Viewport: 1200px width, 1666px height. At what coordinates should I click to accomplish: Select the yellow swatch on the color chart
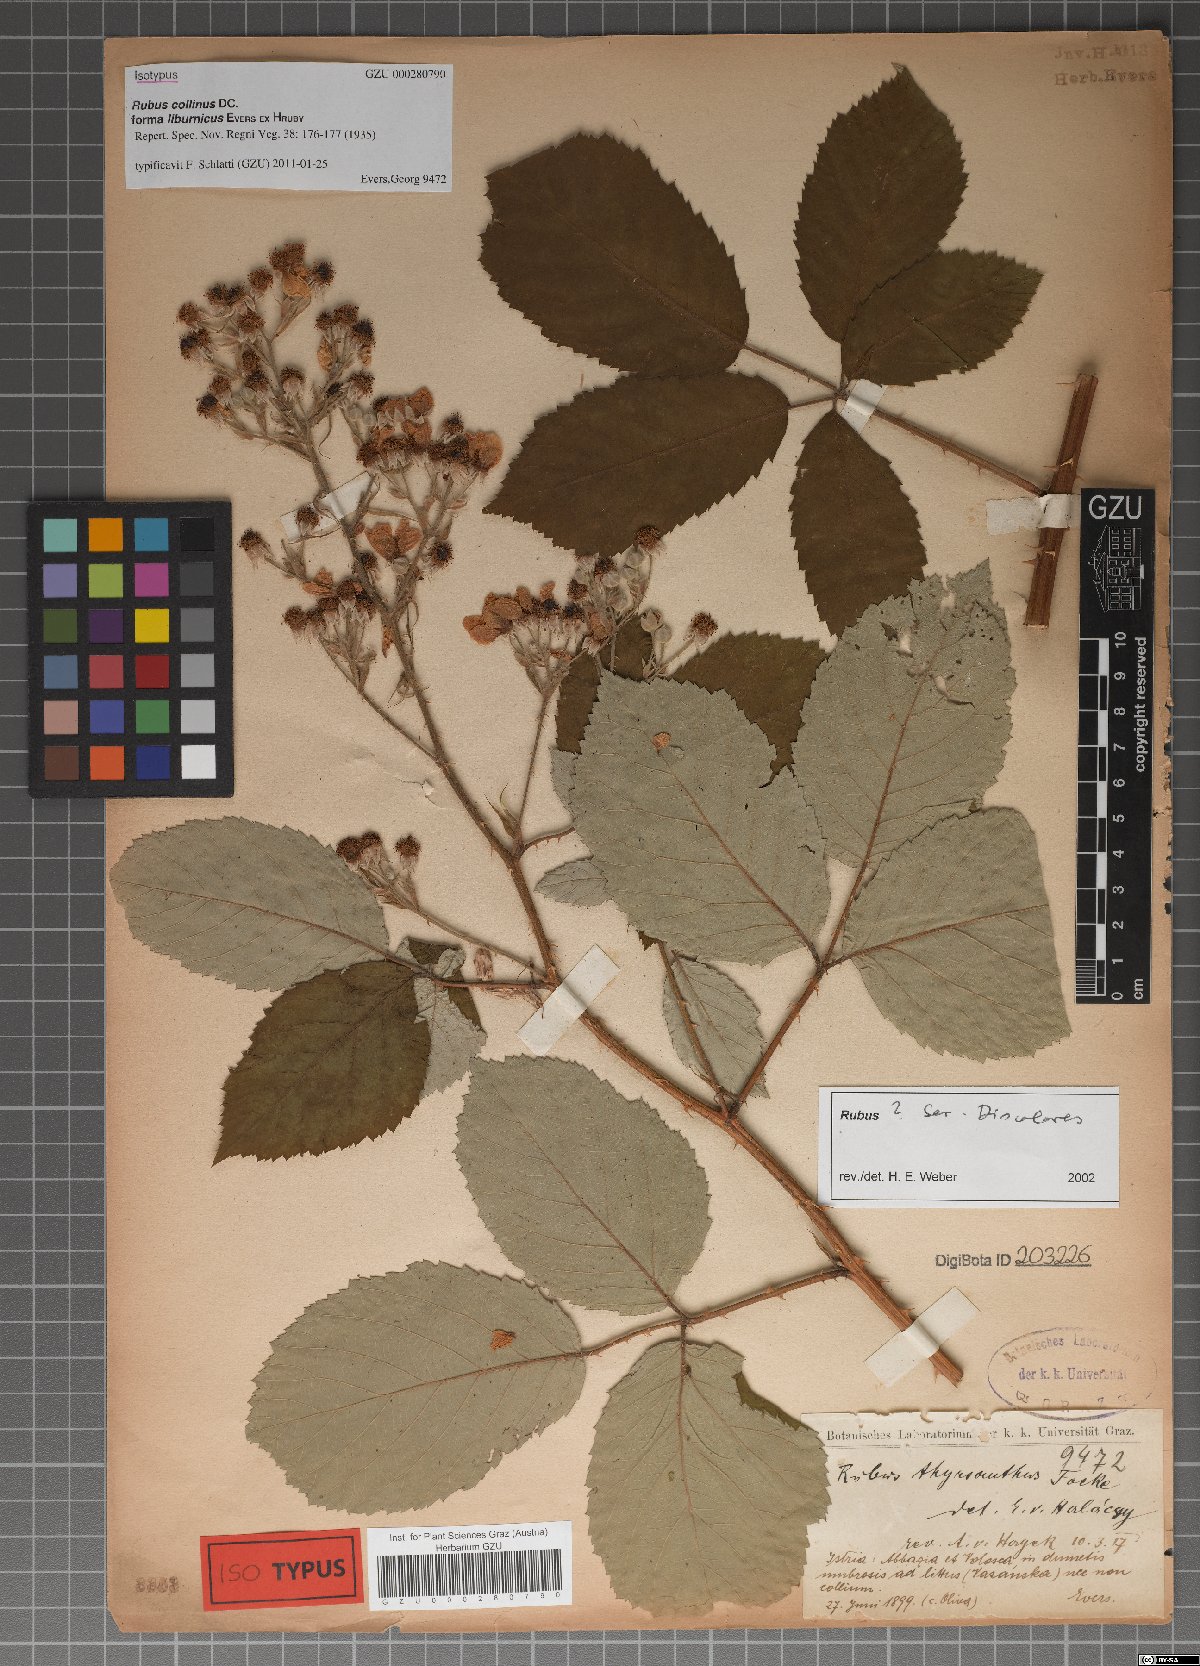click(152, 625)
